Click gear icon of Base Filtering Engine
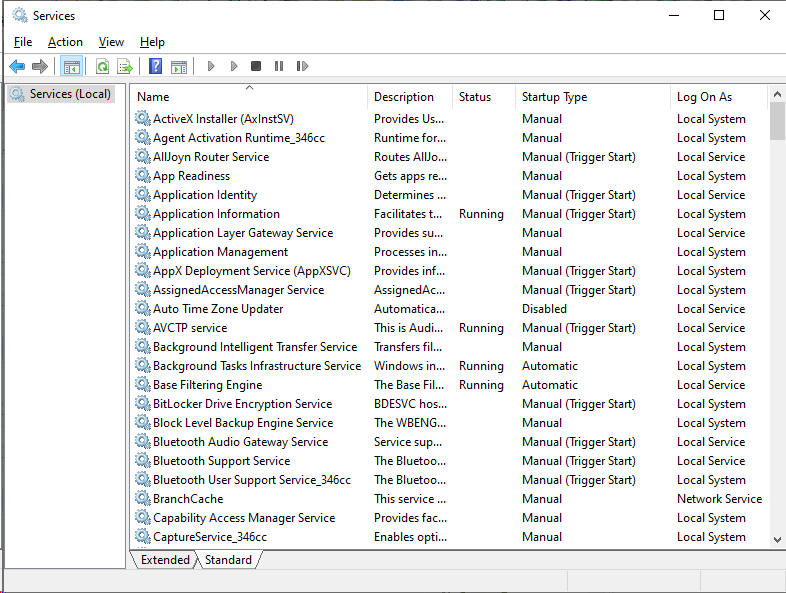Screen dimensions: 786x593 143,385
